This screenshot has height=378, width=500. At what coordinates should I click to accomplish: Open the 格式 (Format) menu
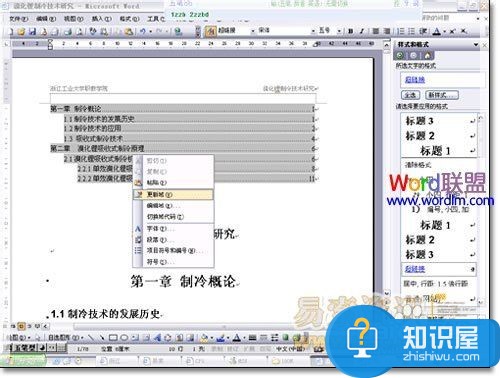pos(129,19)
